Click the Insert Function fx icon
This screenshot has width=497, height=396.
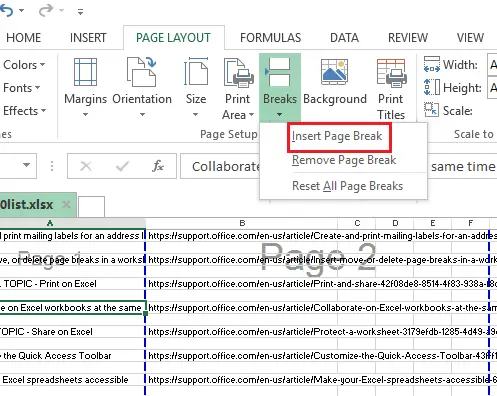coord(158,166)
